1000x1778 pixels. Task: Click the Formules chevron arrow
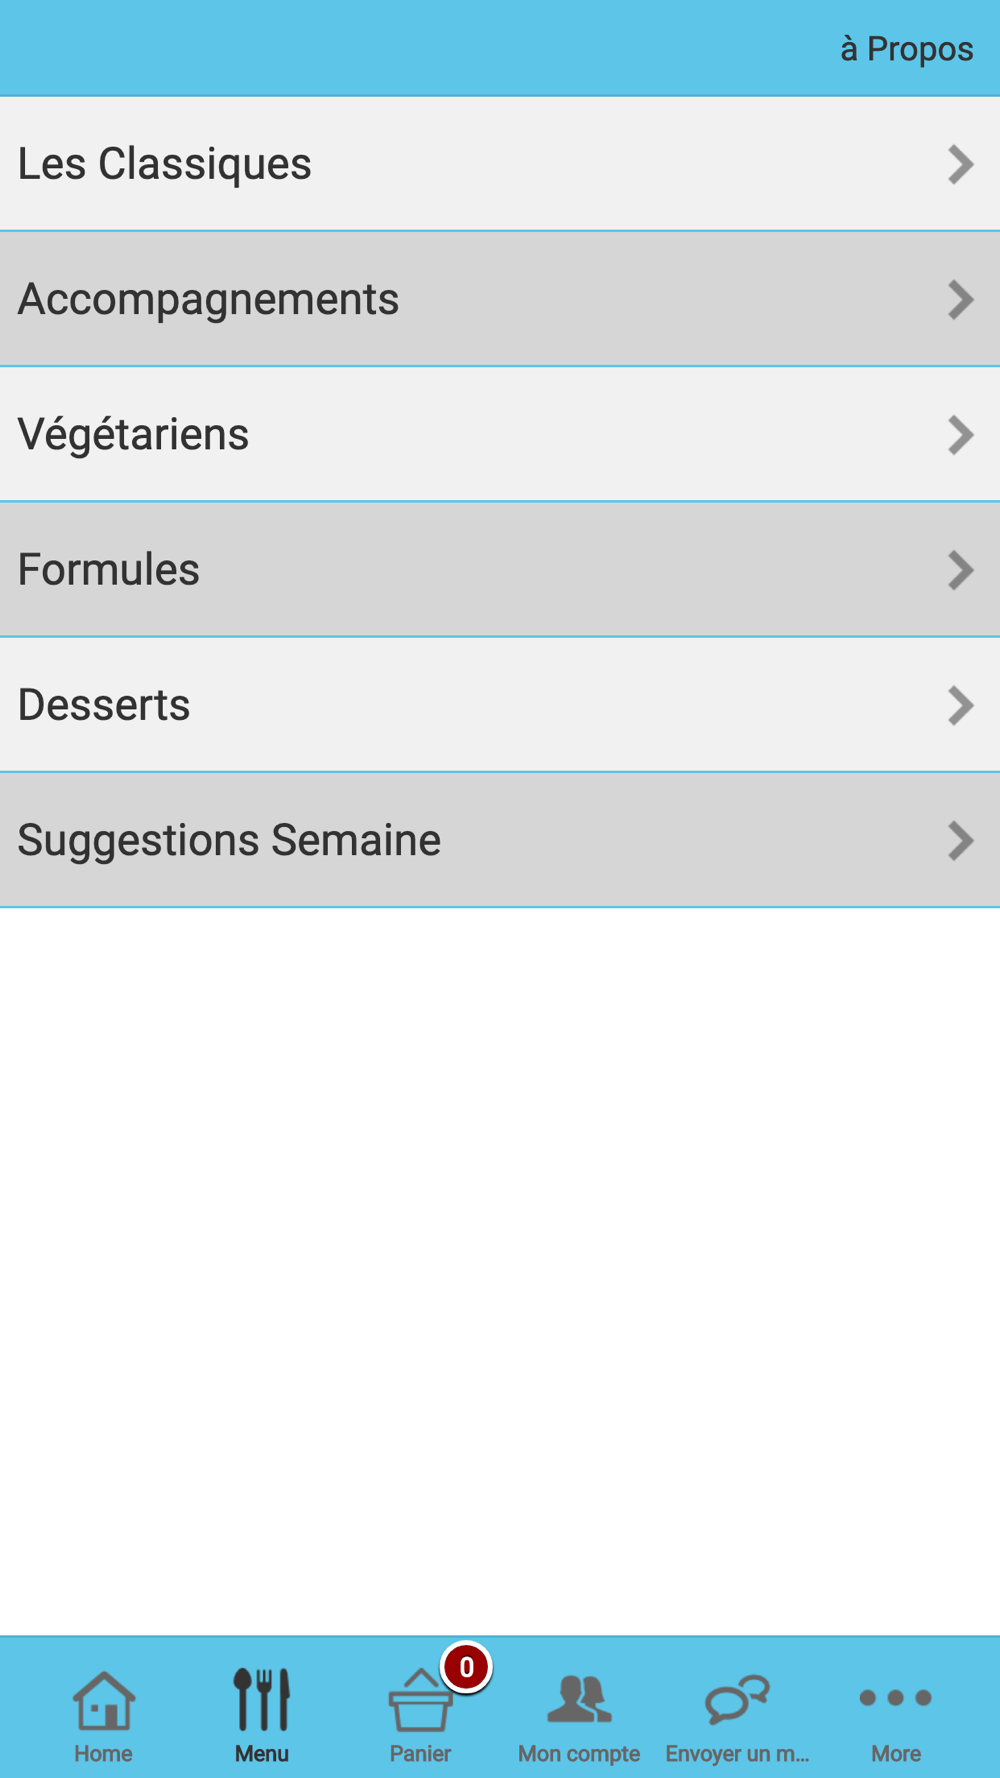pyautogui.click(x=960, y=570)
